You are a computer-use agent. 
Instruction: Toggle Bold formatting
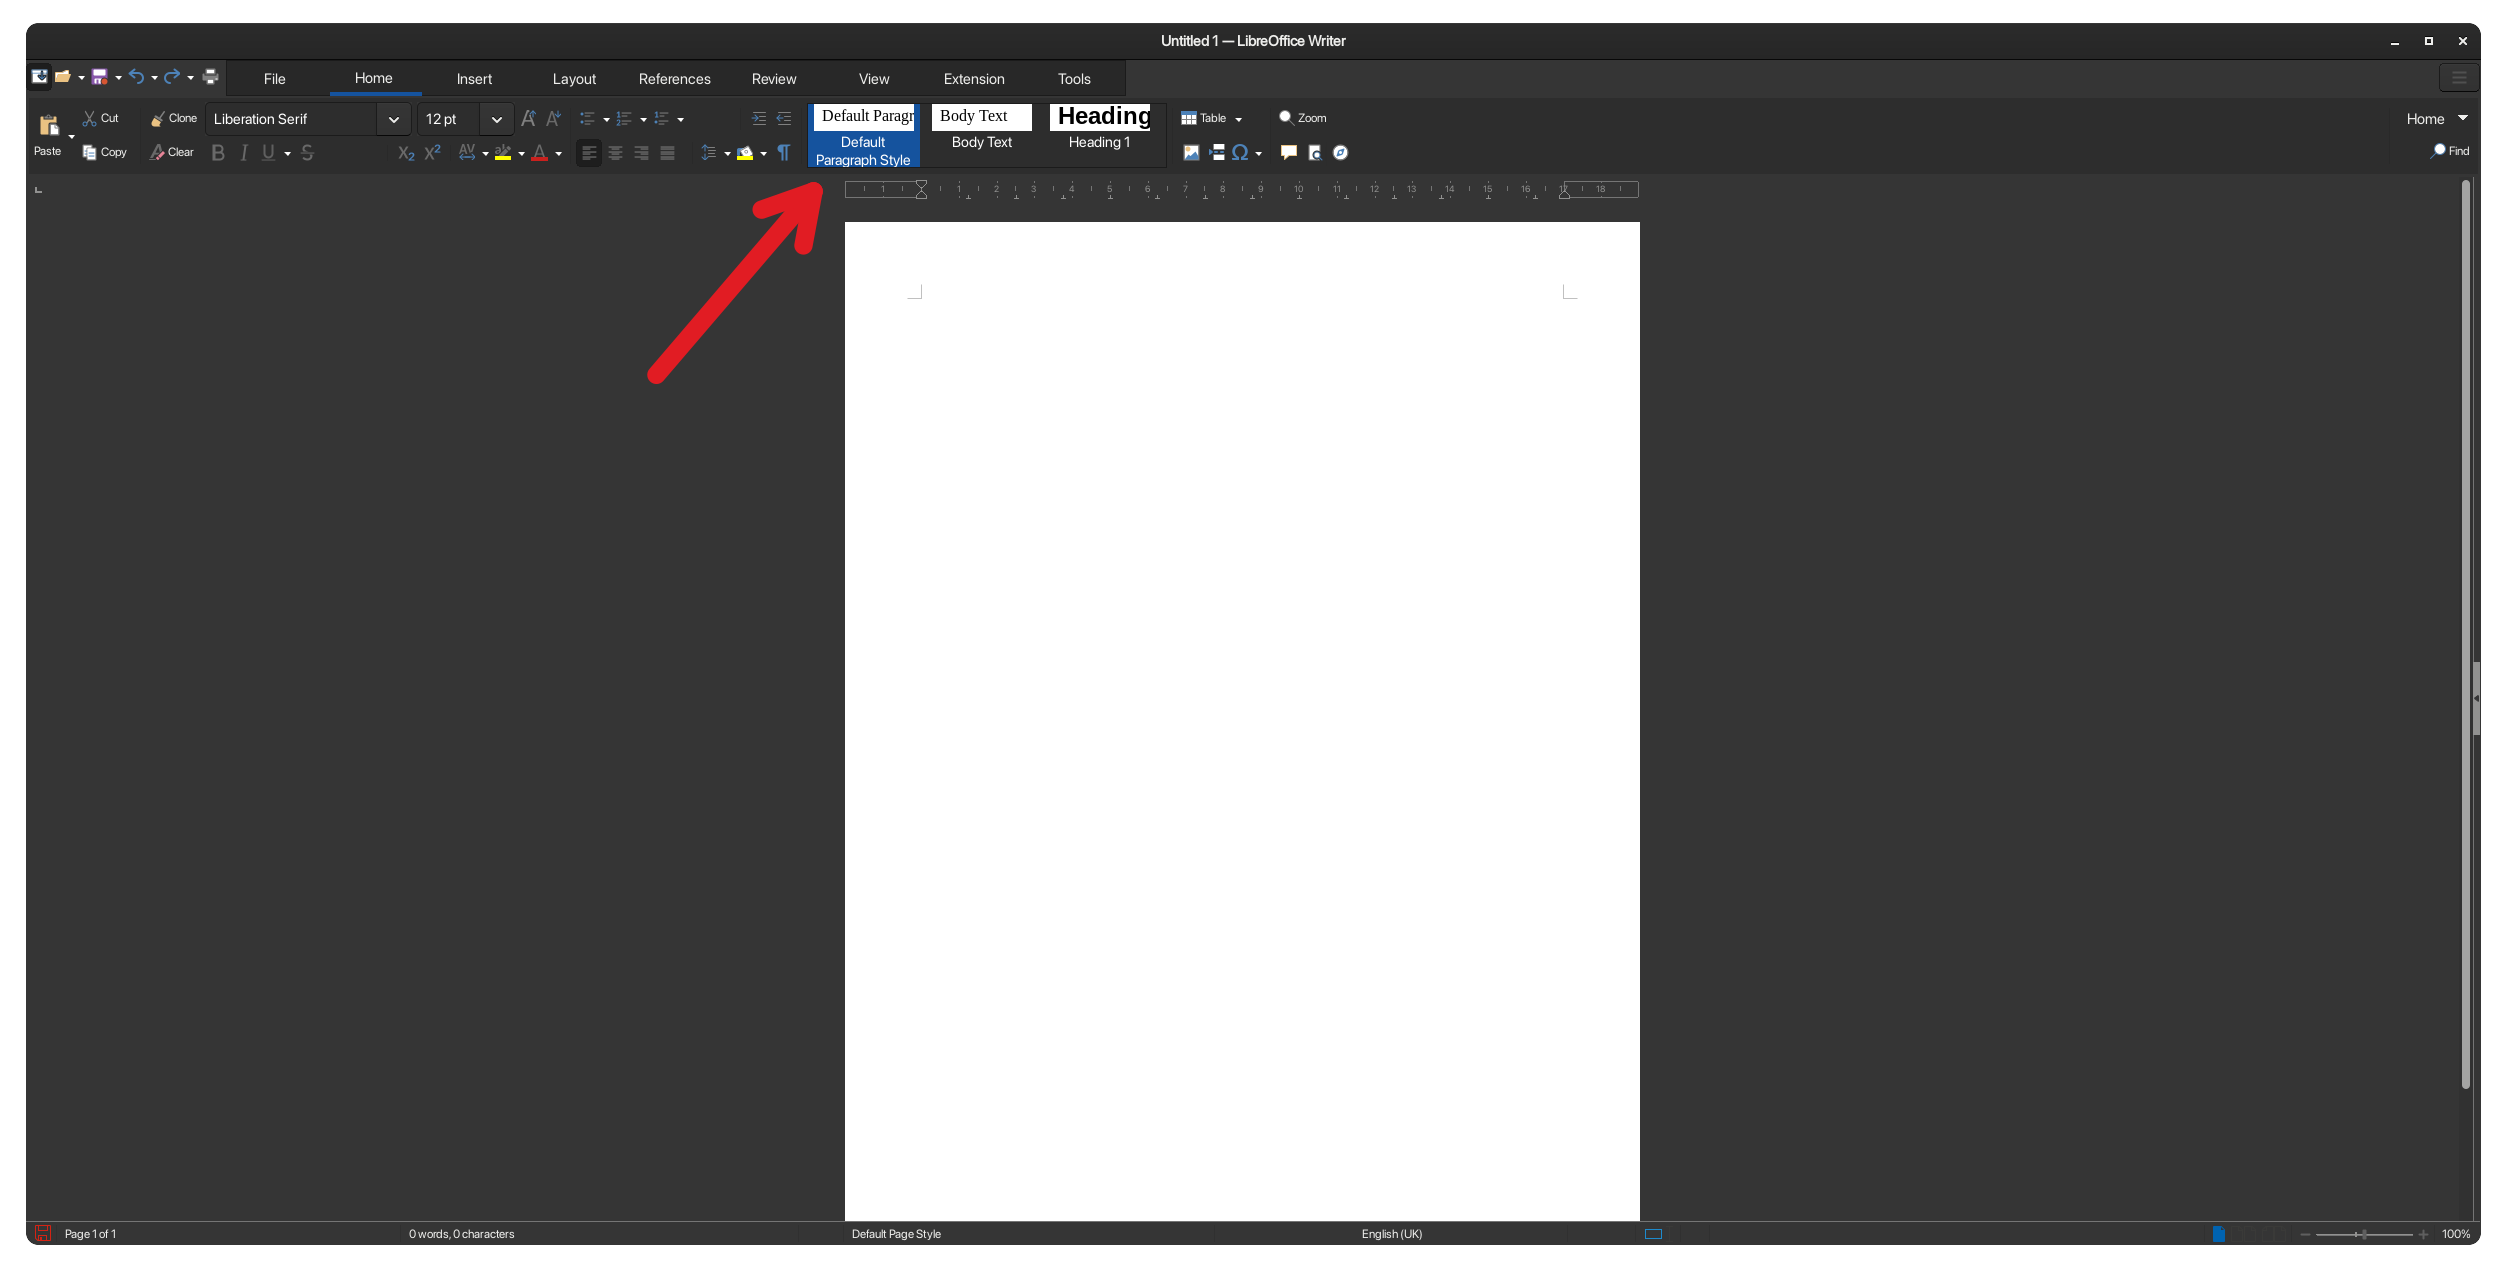coord(218,153)
